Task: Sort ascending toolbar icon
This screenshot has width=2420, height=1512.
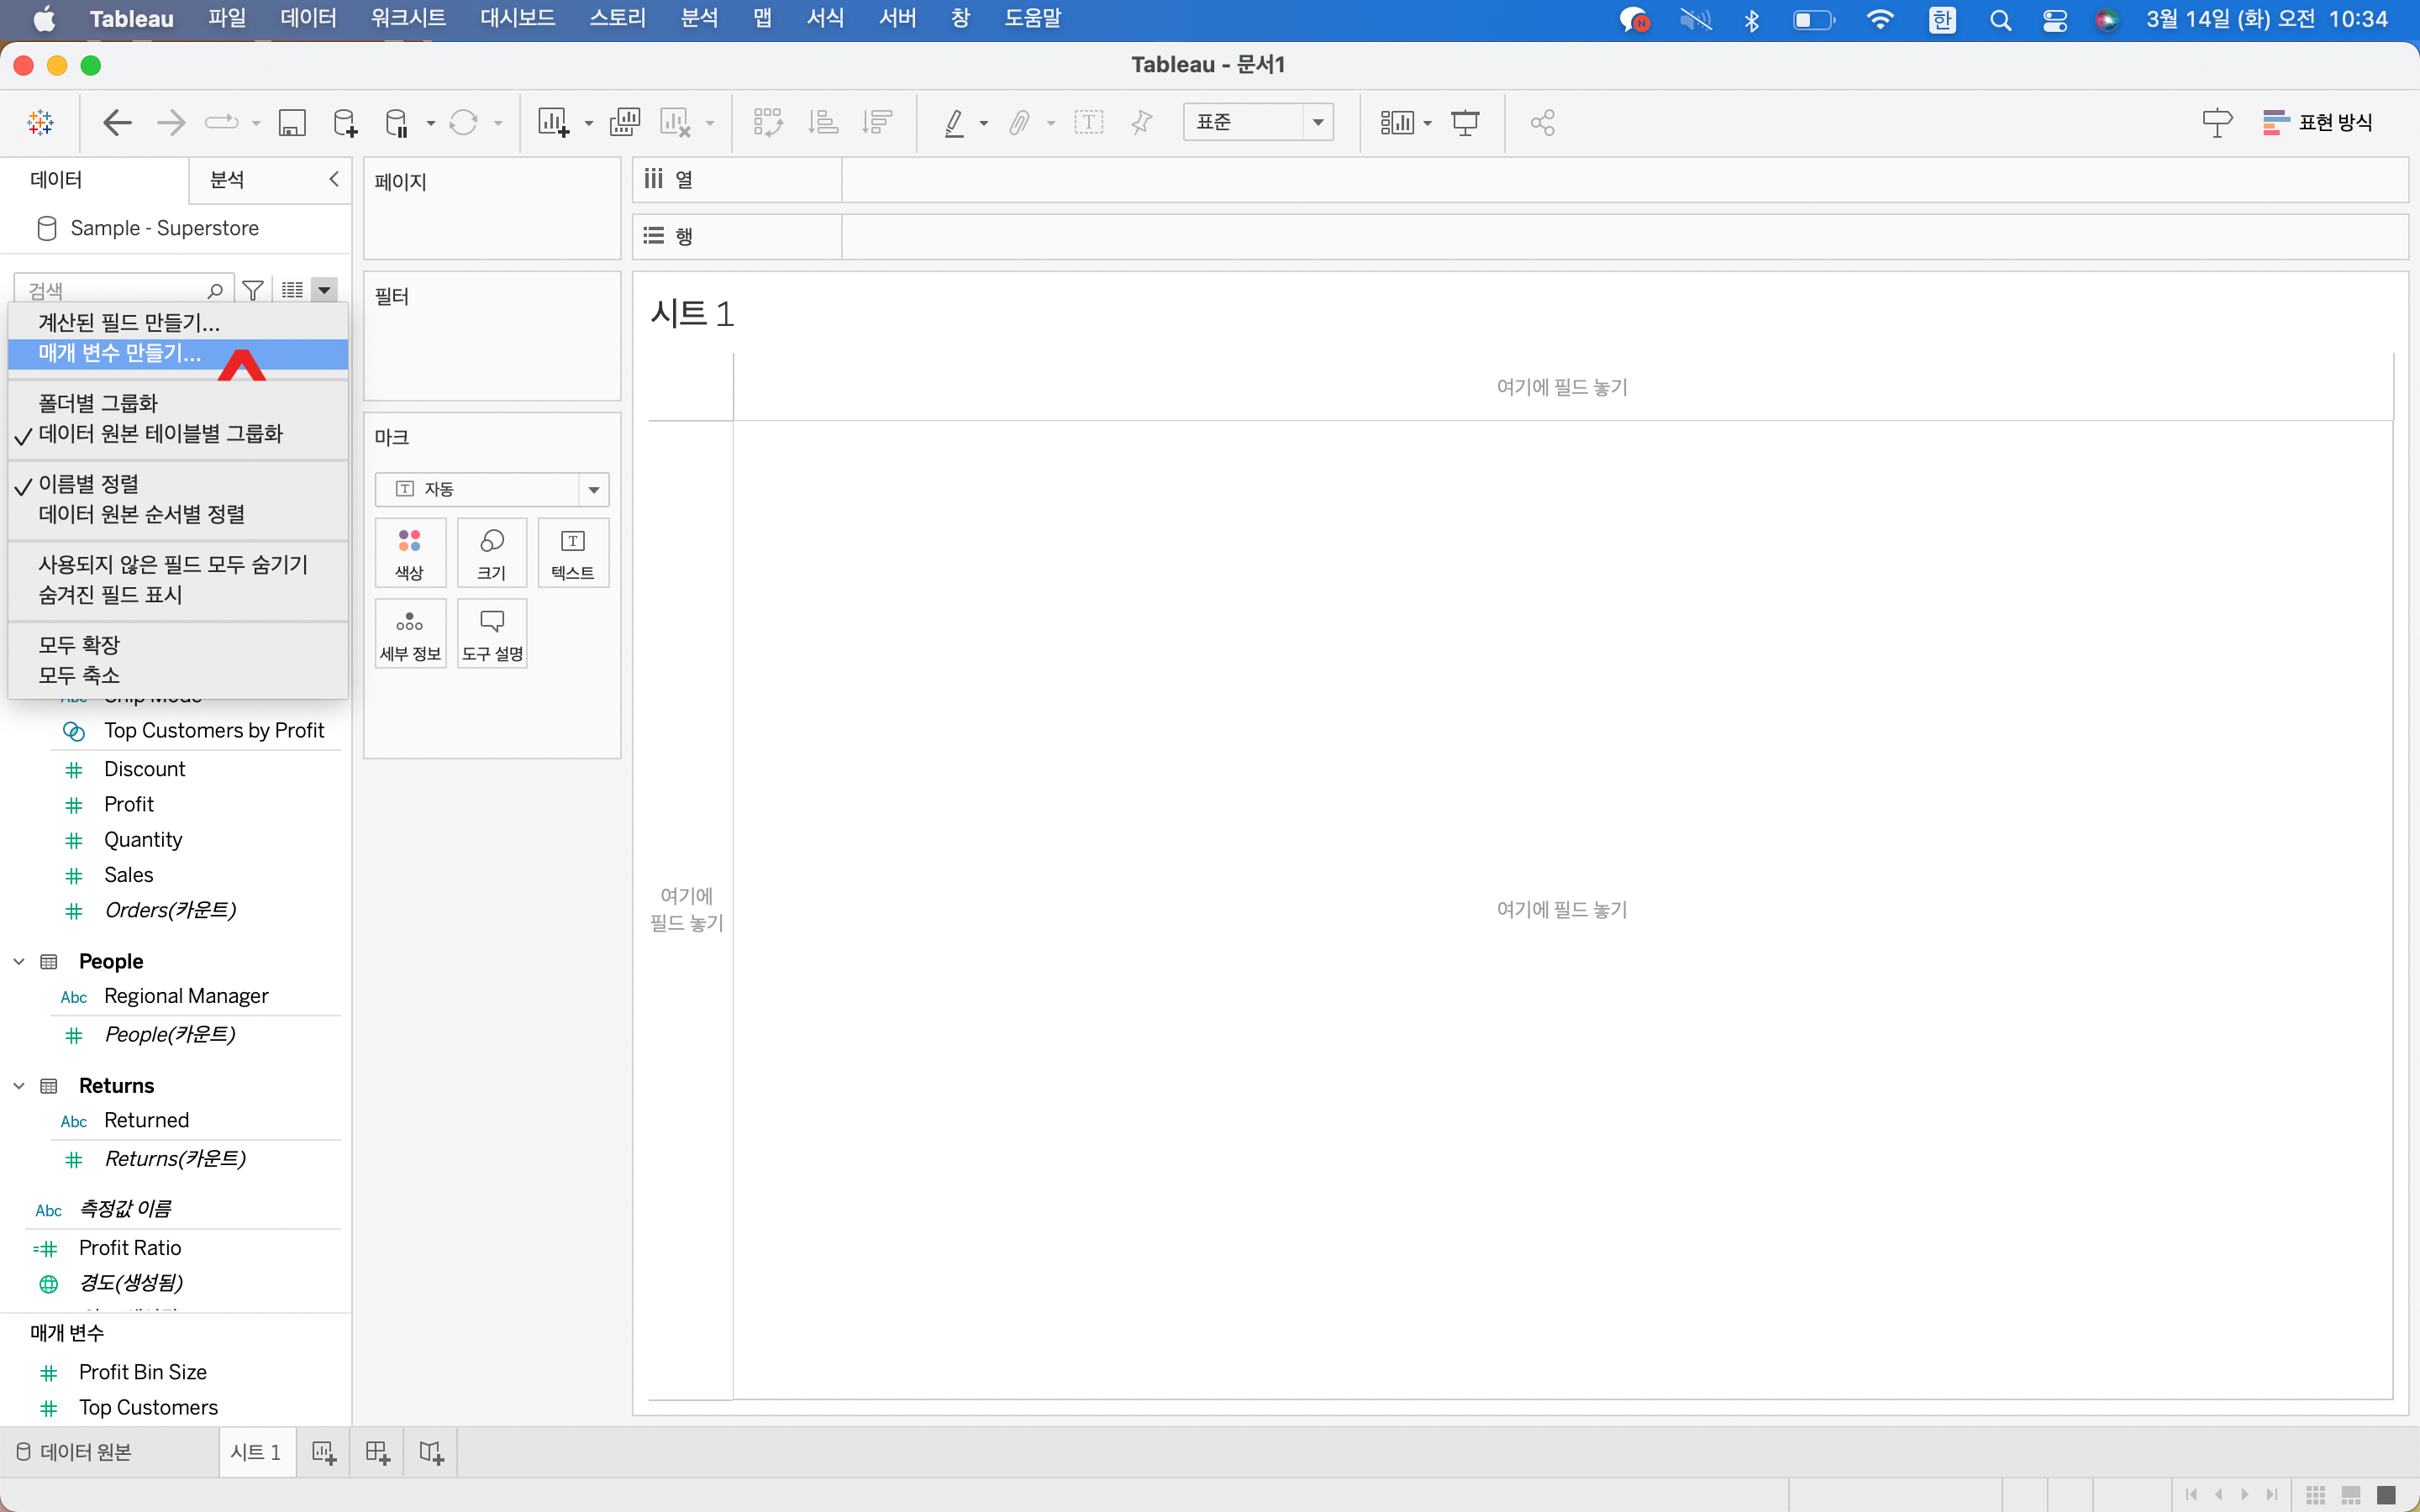Action: (823, 122)
